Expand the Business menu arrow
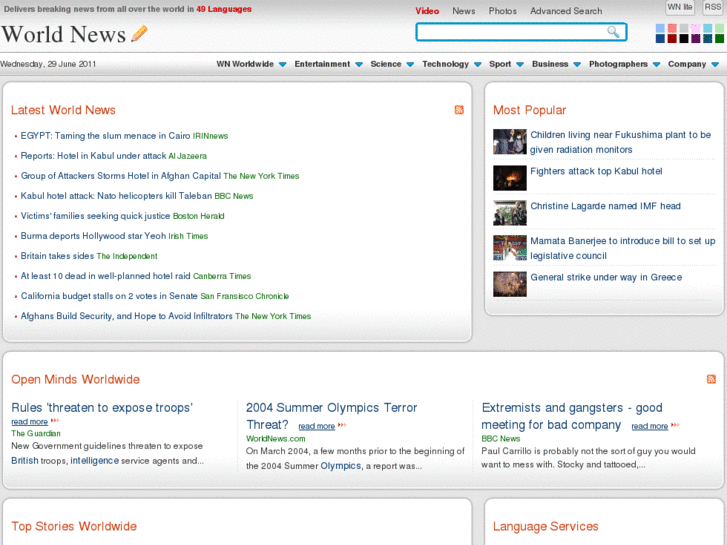The image size is (727, 545). pyautogui.click(x=577, y=64)
